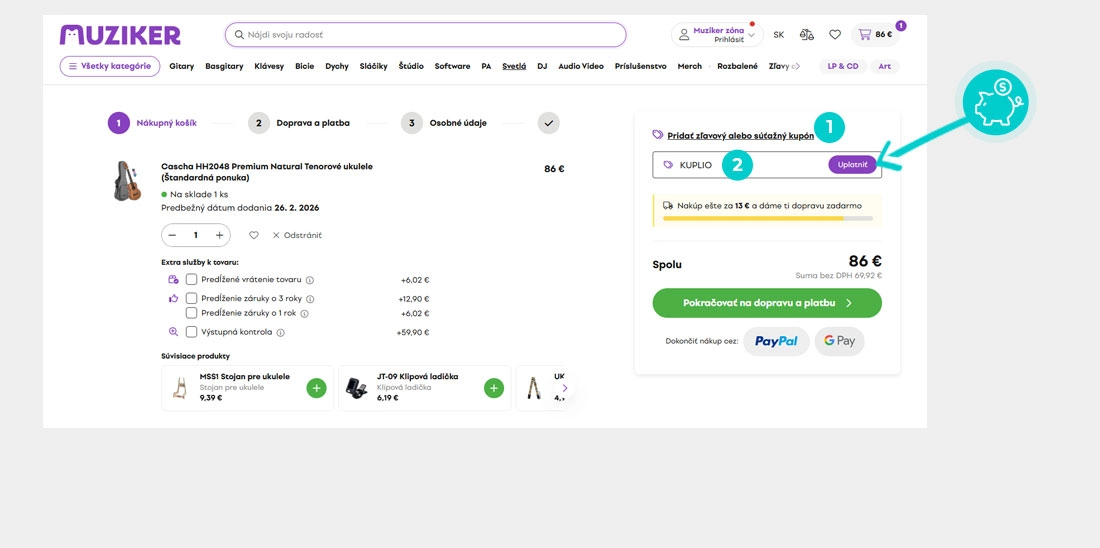Go to step 2 Doprava a platba
The image size is (1100, 548).
pos(299,123)
